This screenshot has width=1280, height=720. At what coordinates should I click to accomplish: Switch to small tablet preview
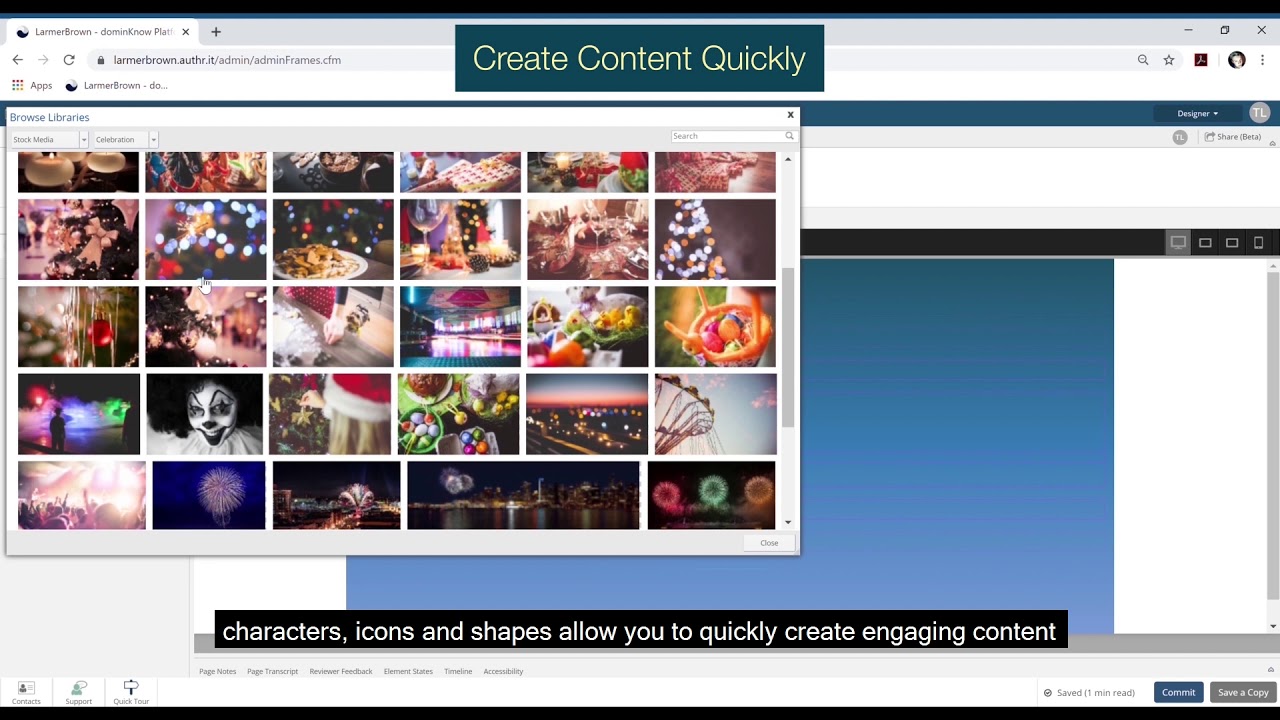pyautogui.click(x=1232, y=243)
